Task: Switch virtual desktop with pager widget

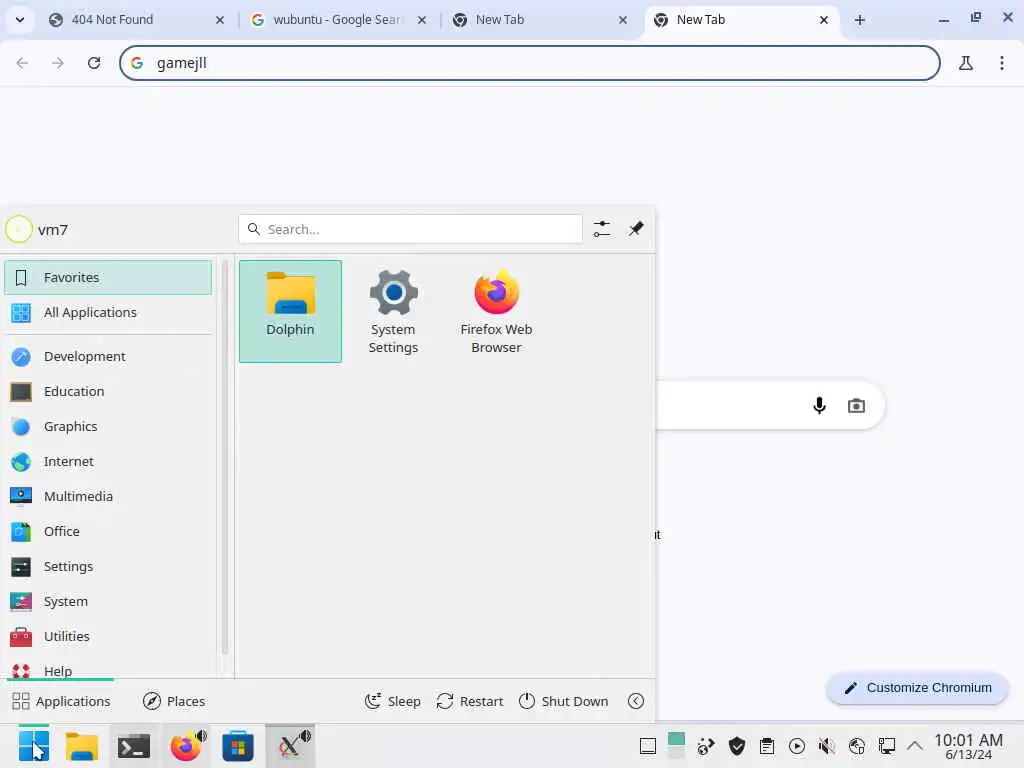Action: 677,746
